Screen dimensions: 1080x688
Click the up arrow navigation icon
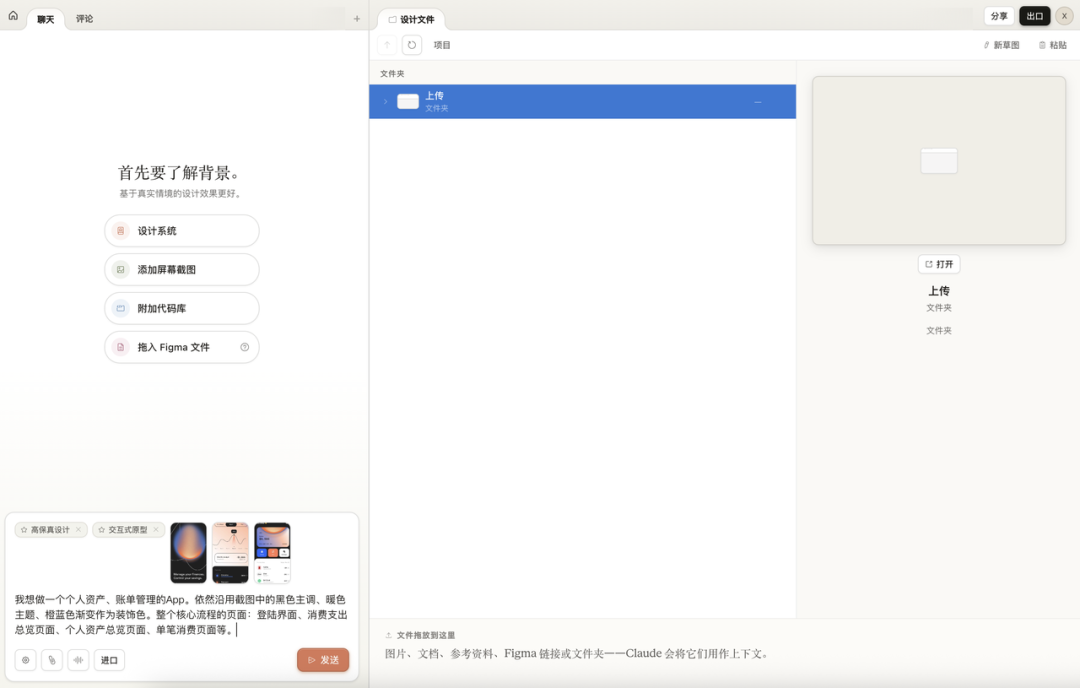[387, 45]
